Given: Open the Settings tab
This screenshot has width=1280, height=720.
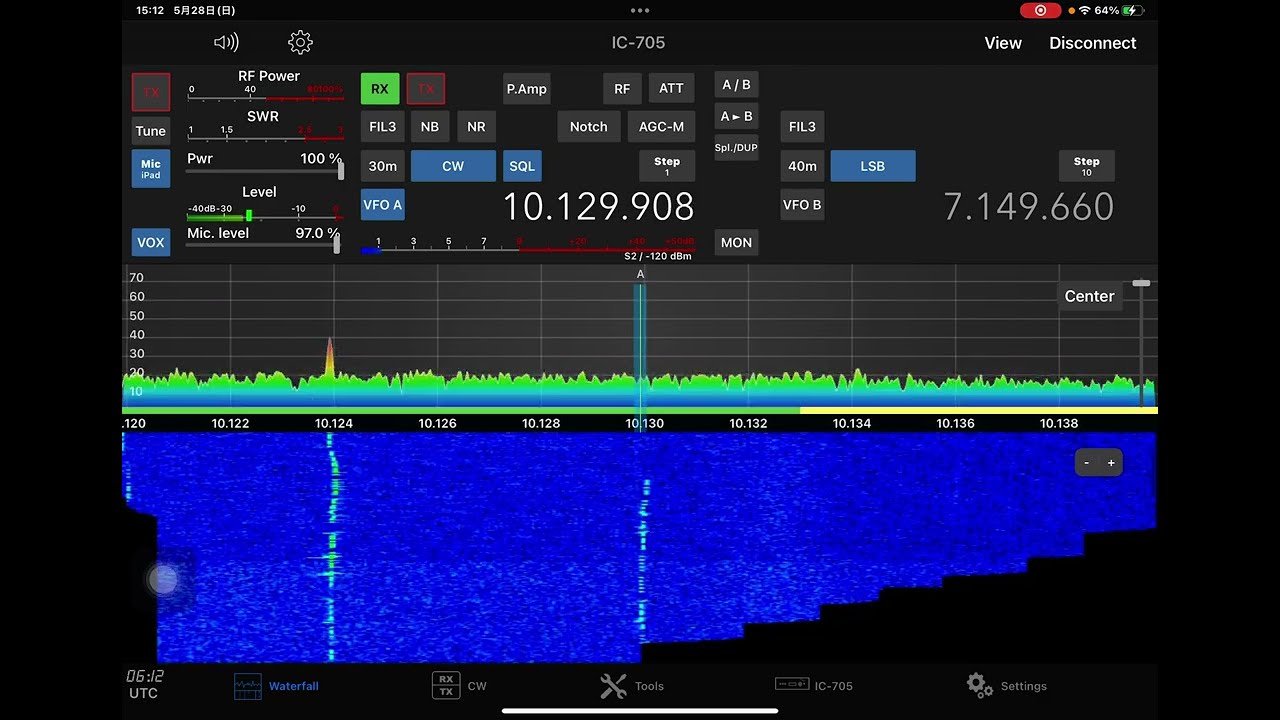Looking at the screenshot, I should 1006,686.
